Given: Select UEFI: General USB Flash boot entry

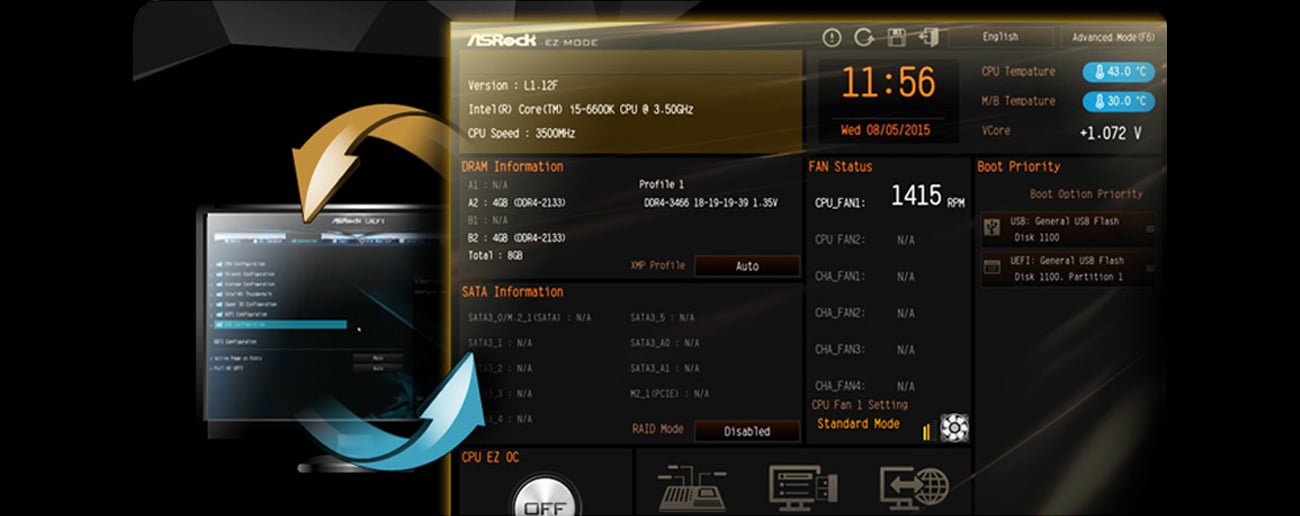Looking at the screenshot, I should point(1067,268).
